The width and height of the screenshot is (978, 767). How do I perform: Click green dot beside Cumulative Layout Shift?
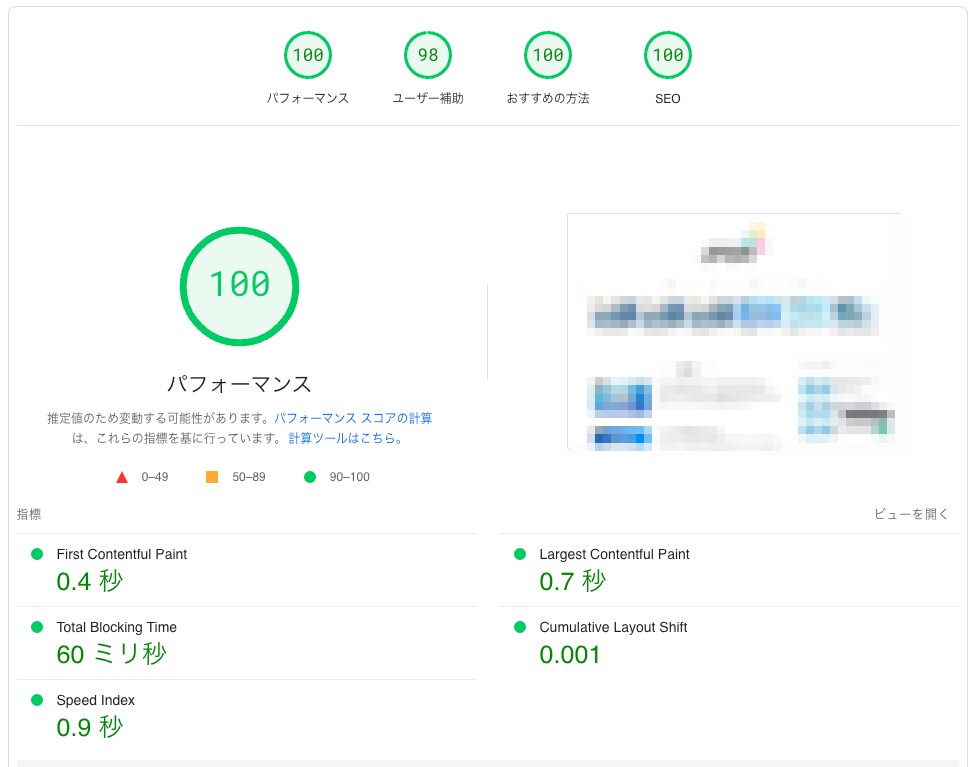520,627
